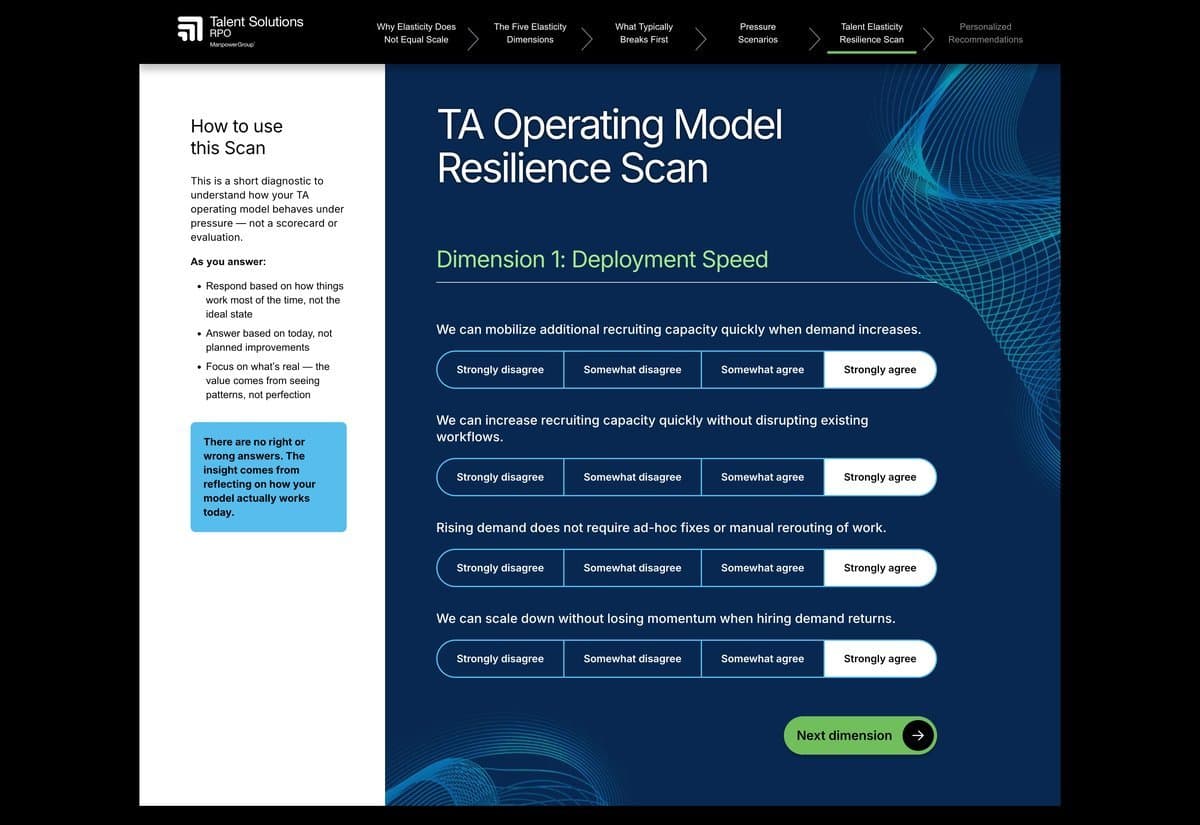Click chevron after What Typically Breaks First

[701, 38]
